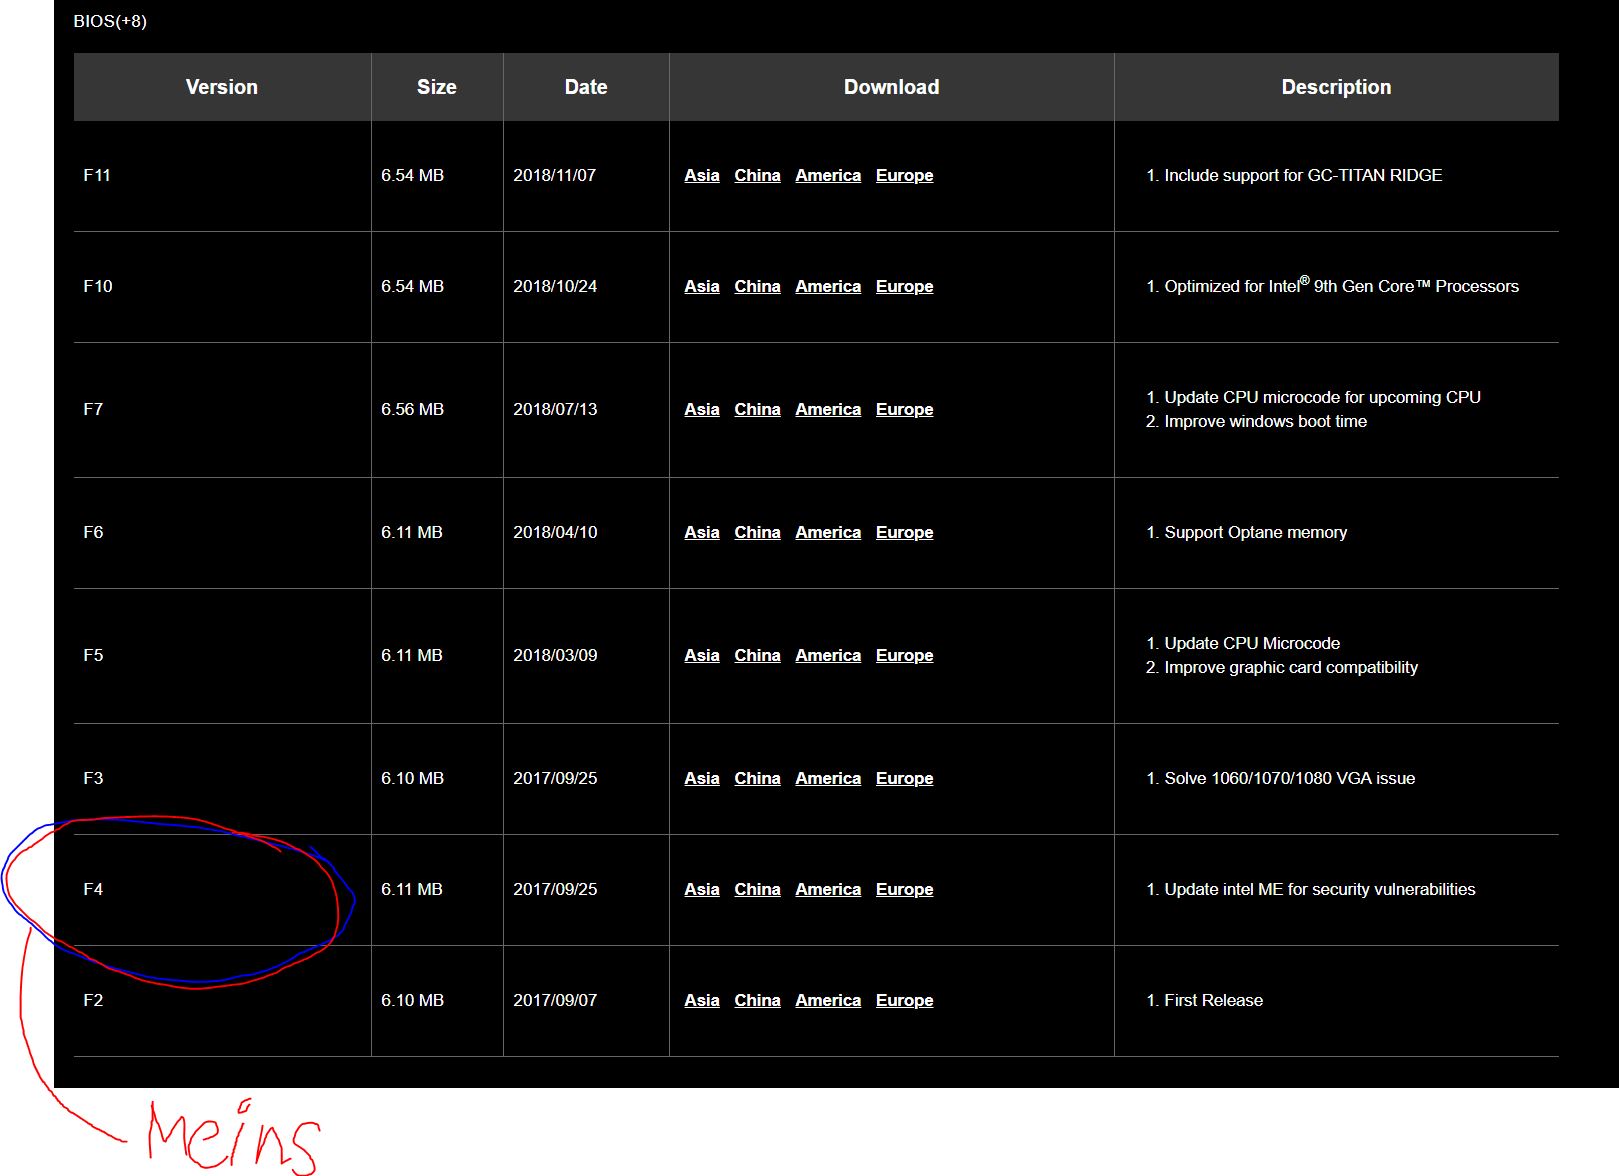Download F6 BIOS from China server
The height and width of the screenshot is (1176, 1619).
(757, 532)
